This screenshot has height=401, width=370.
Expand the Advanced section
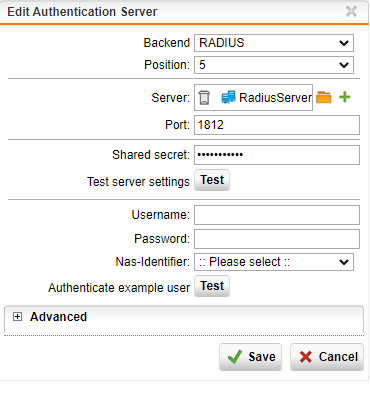click(17, 317)
